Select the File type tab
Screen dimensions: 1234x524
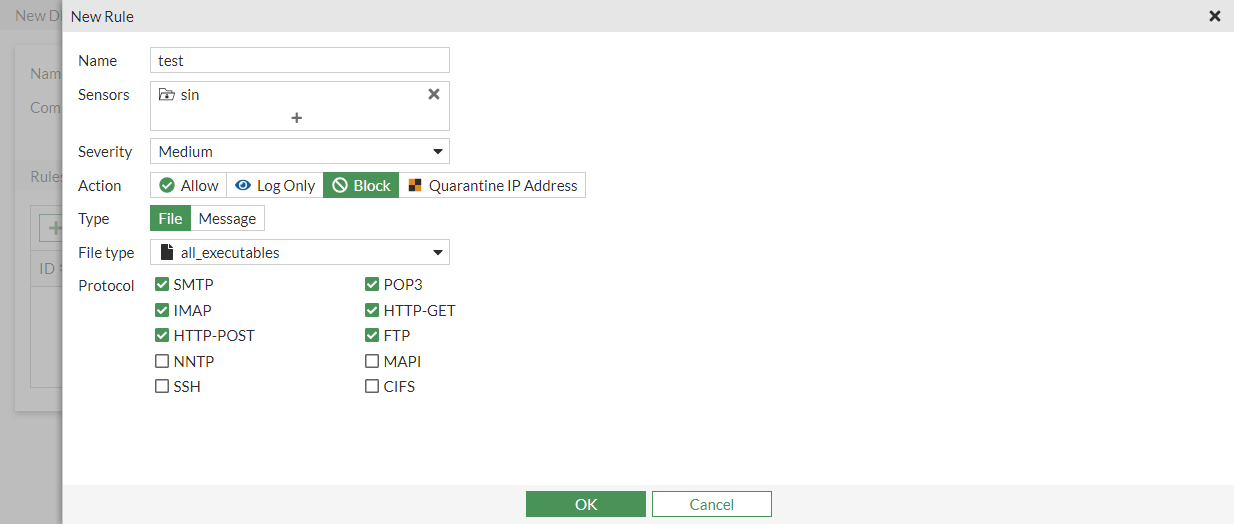(x=170, y=219)
